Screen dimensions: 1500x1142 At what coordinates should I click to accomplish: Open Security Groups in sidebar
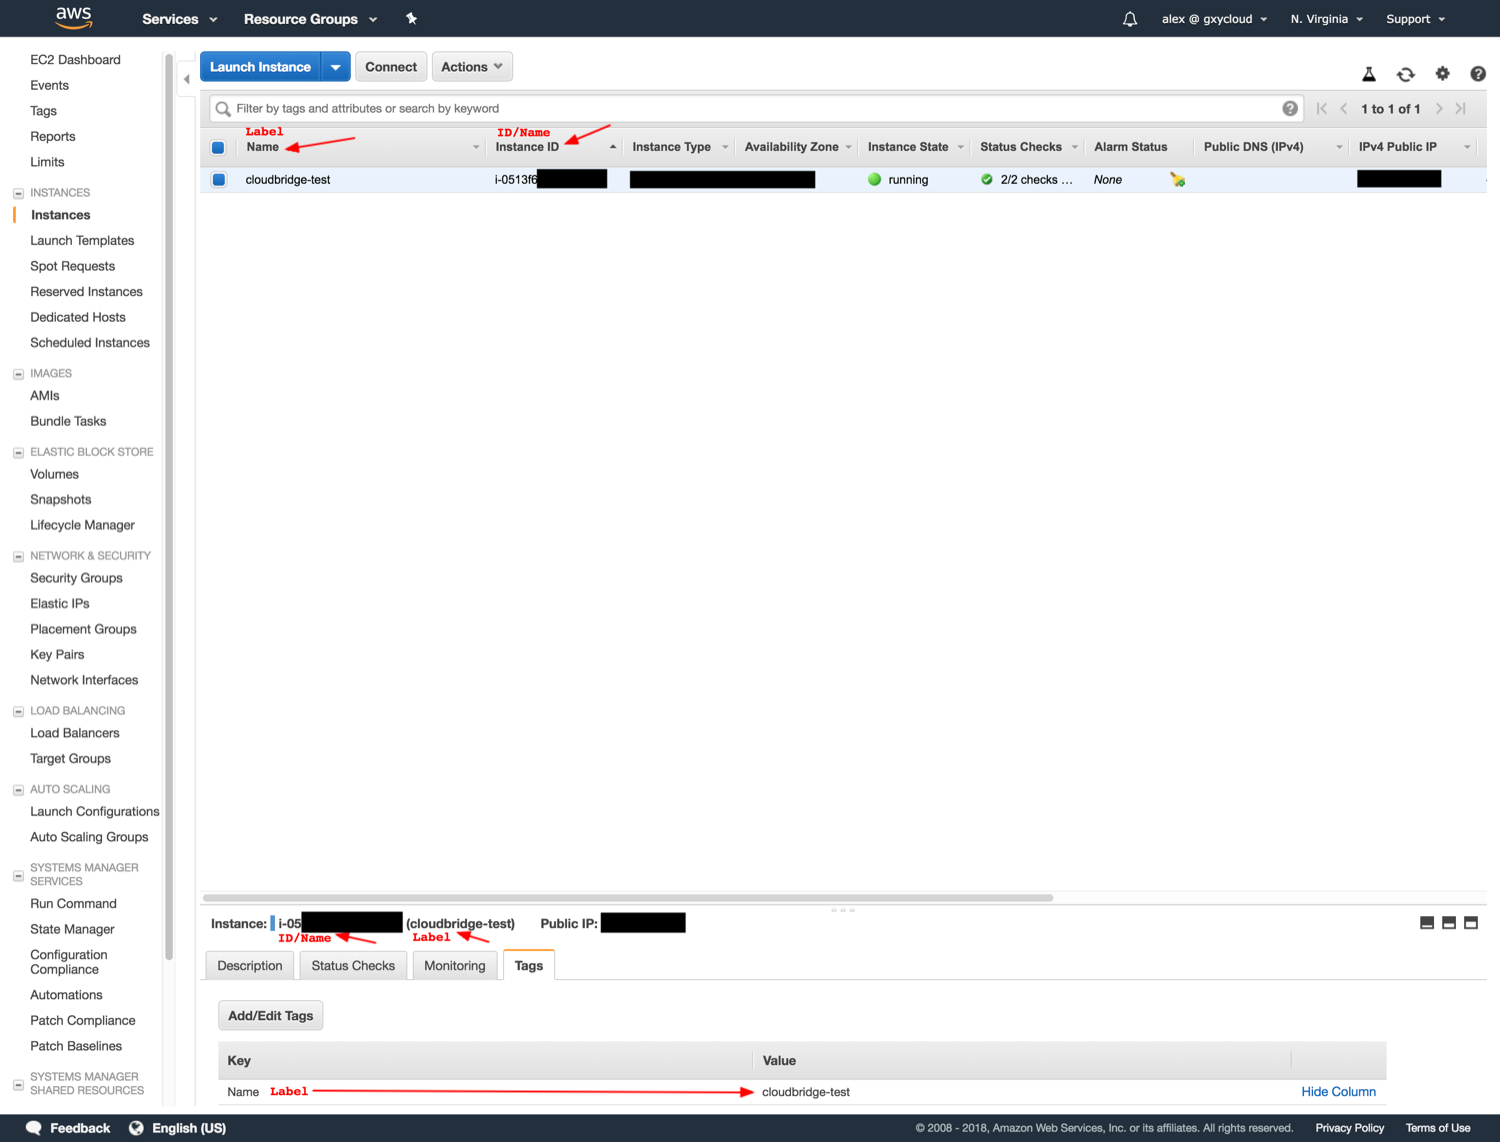(76, 578)
